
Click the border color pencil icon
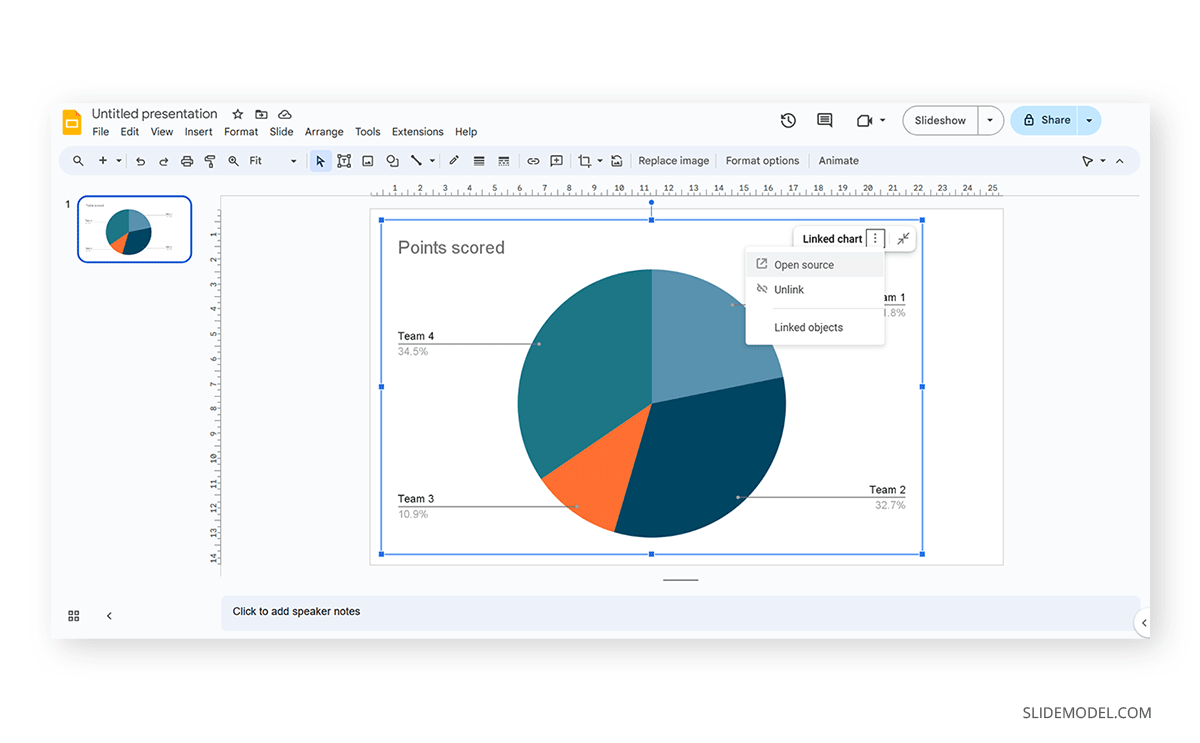[454, 161]
